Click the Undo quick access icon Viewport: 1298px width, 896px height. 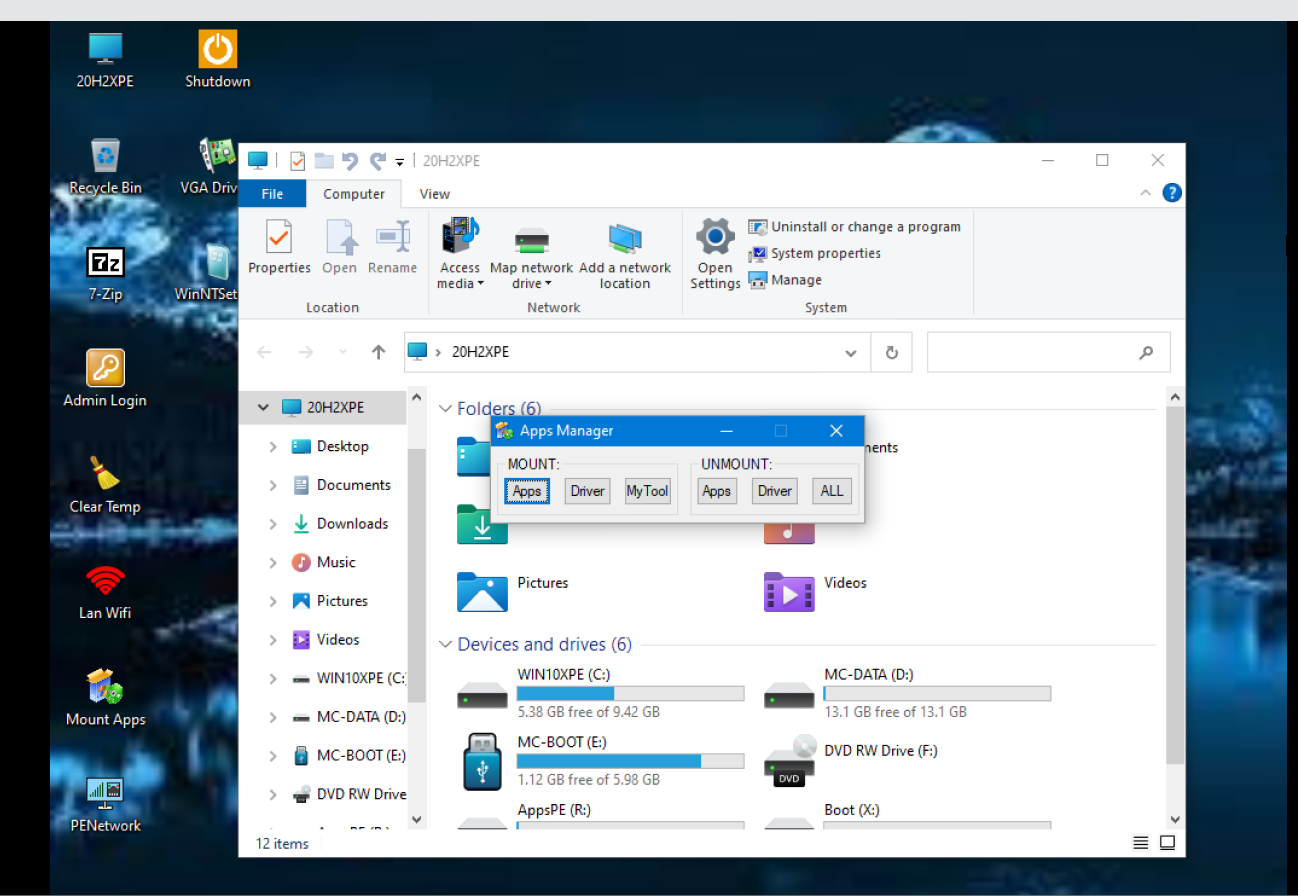point(349,160)
